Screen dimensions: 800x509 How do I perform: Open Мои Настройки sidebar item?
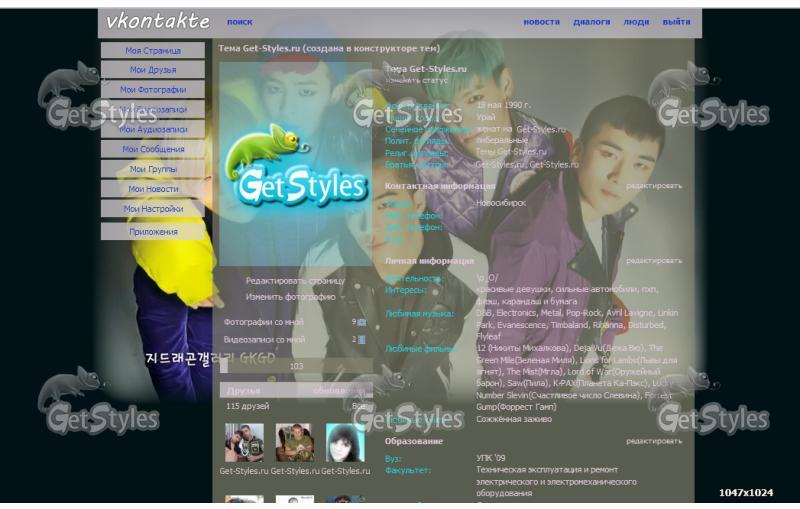click(153, 209)
